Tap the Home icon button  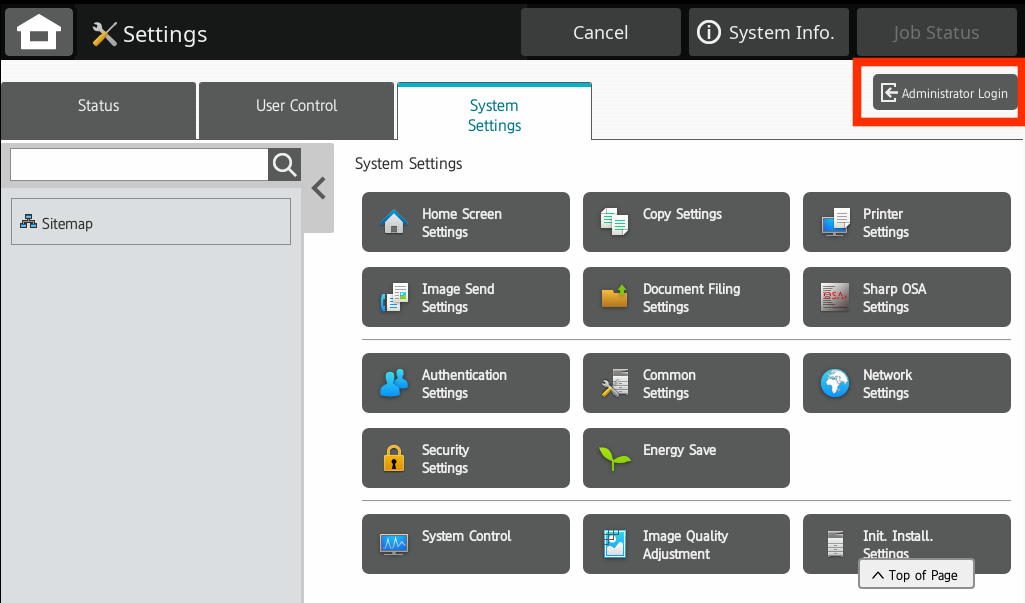click(39, 33)
